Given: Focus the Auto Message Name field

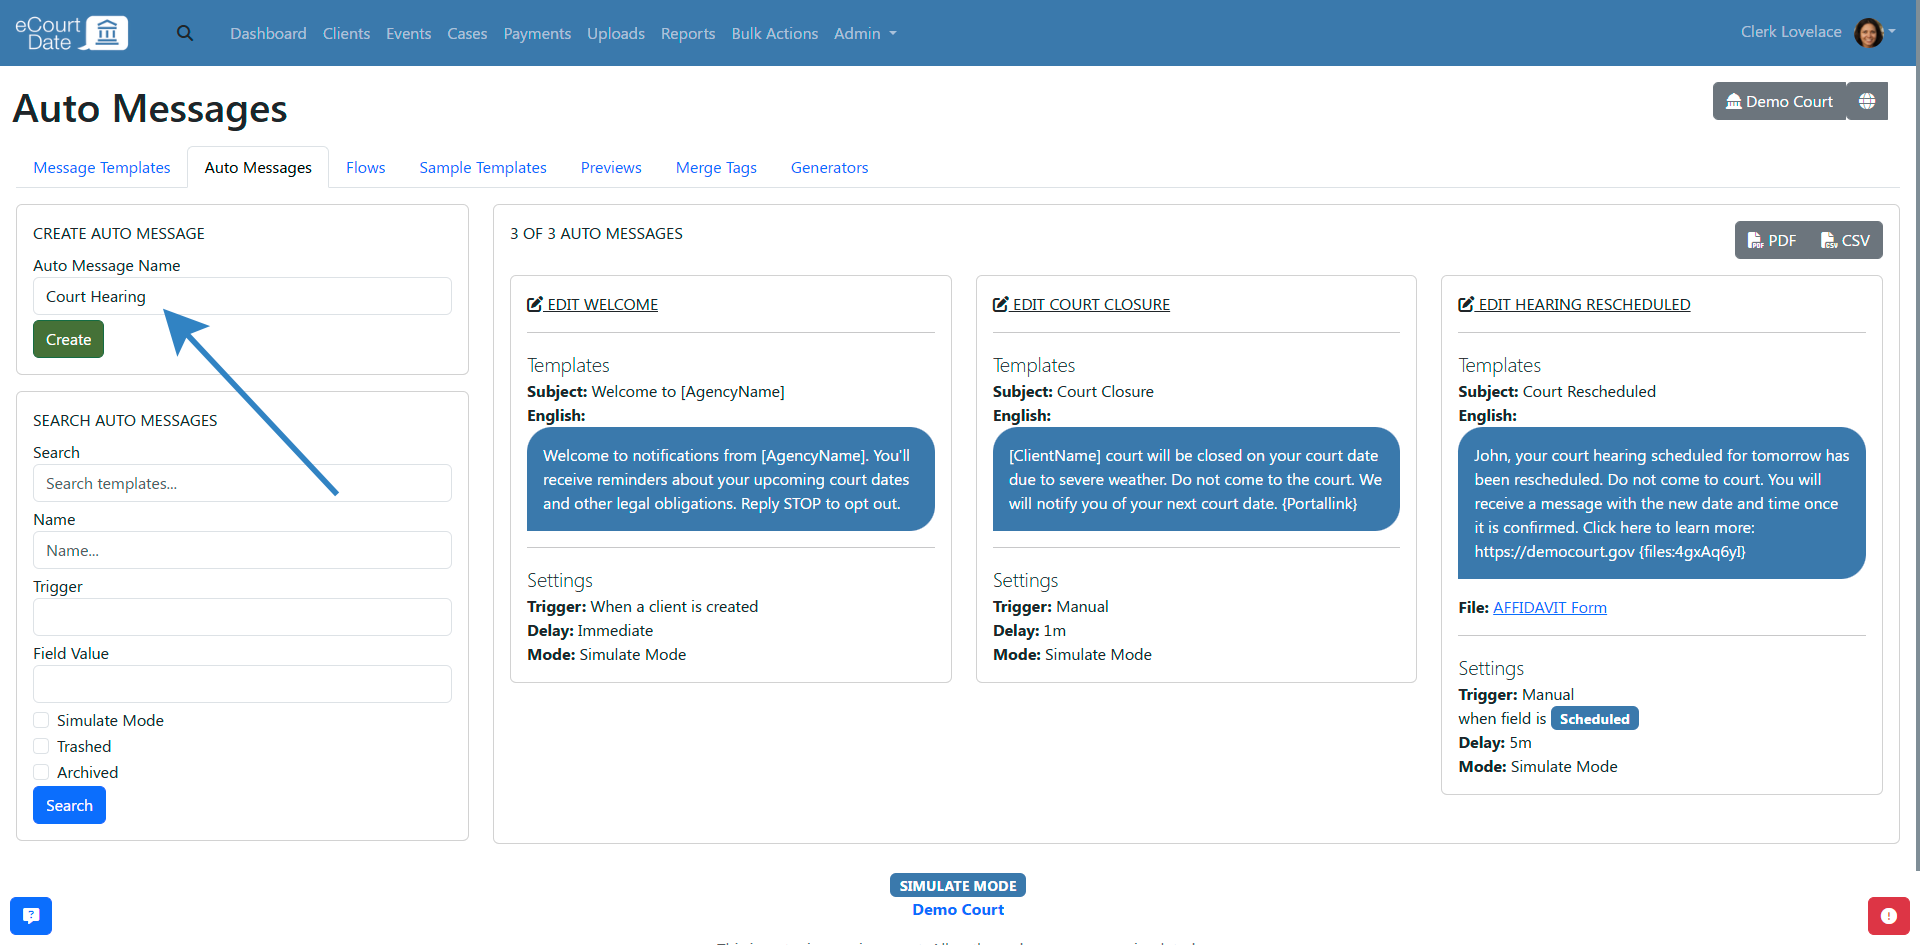Looking at the screenshot, I should tap(242, 296).
